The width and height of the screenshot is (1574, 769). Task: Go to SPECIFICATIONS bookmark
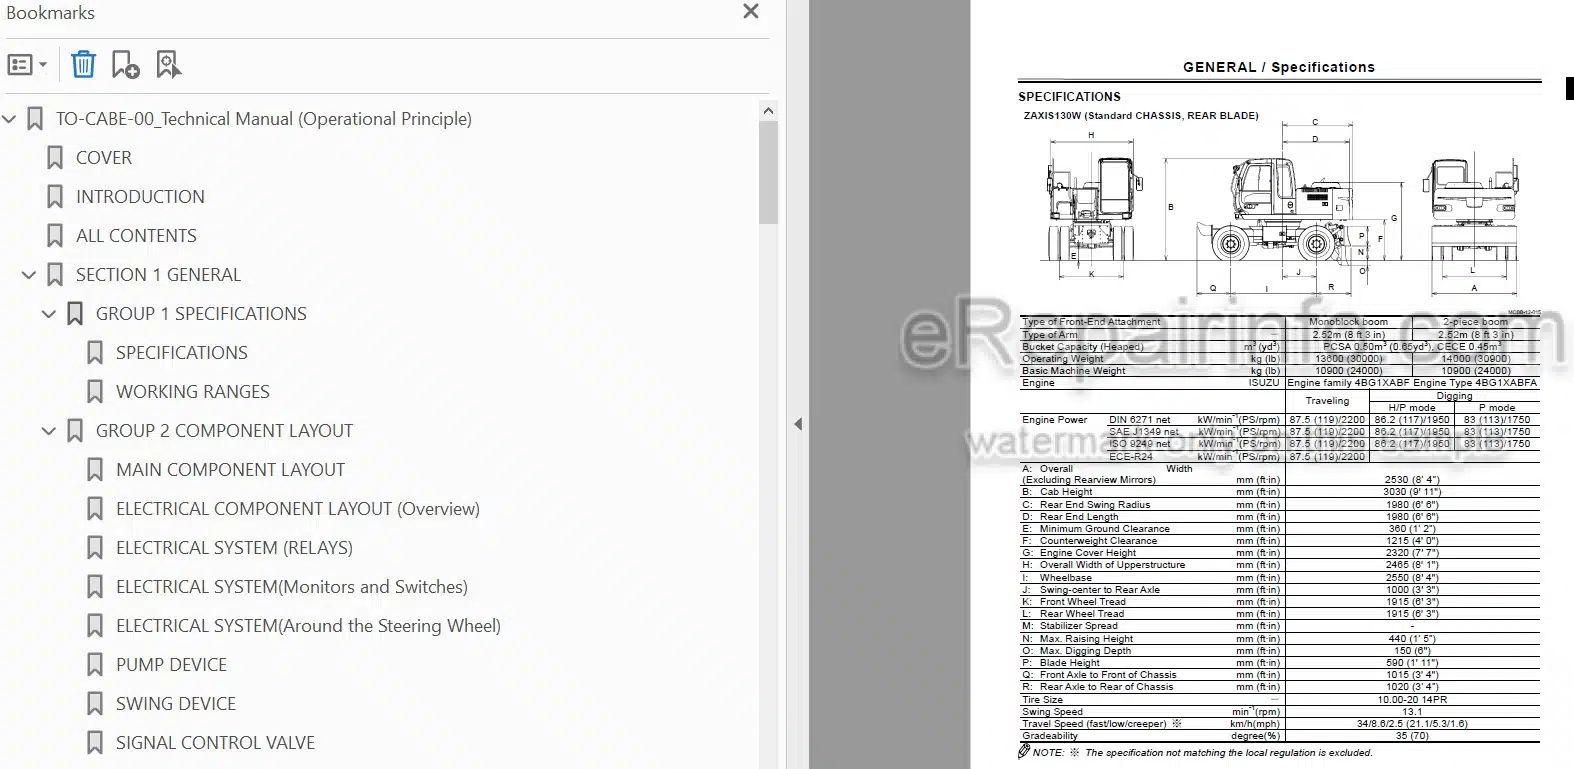(x=182, y=353)
